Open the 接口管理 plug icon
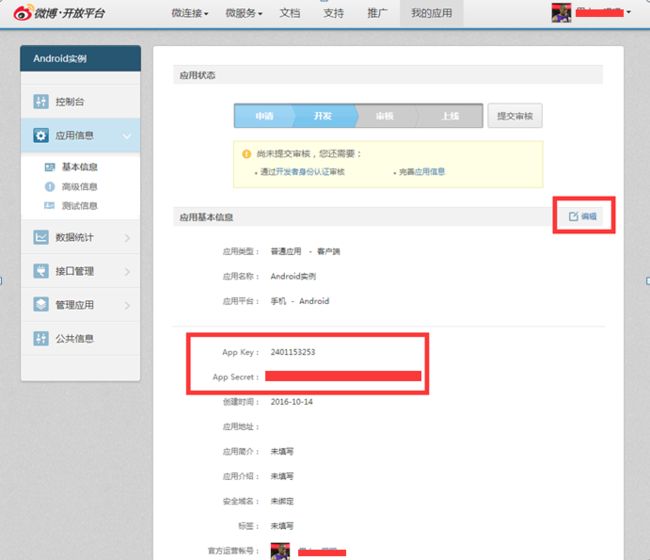The width and height of the screenshot is (650, 560). (41, 271)
